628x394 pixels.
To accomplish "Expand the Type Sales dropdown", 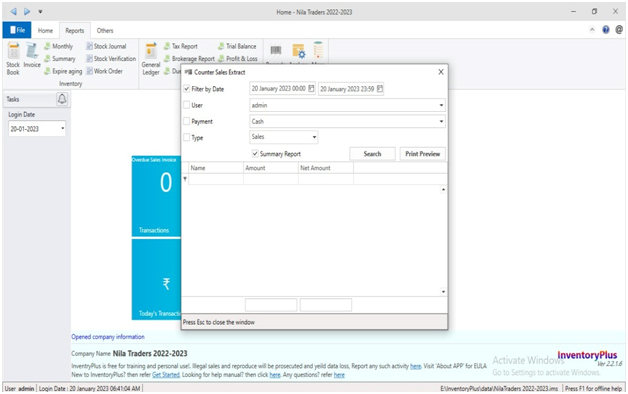I will click(x=314, y=137).
